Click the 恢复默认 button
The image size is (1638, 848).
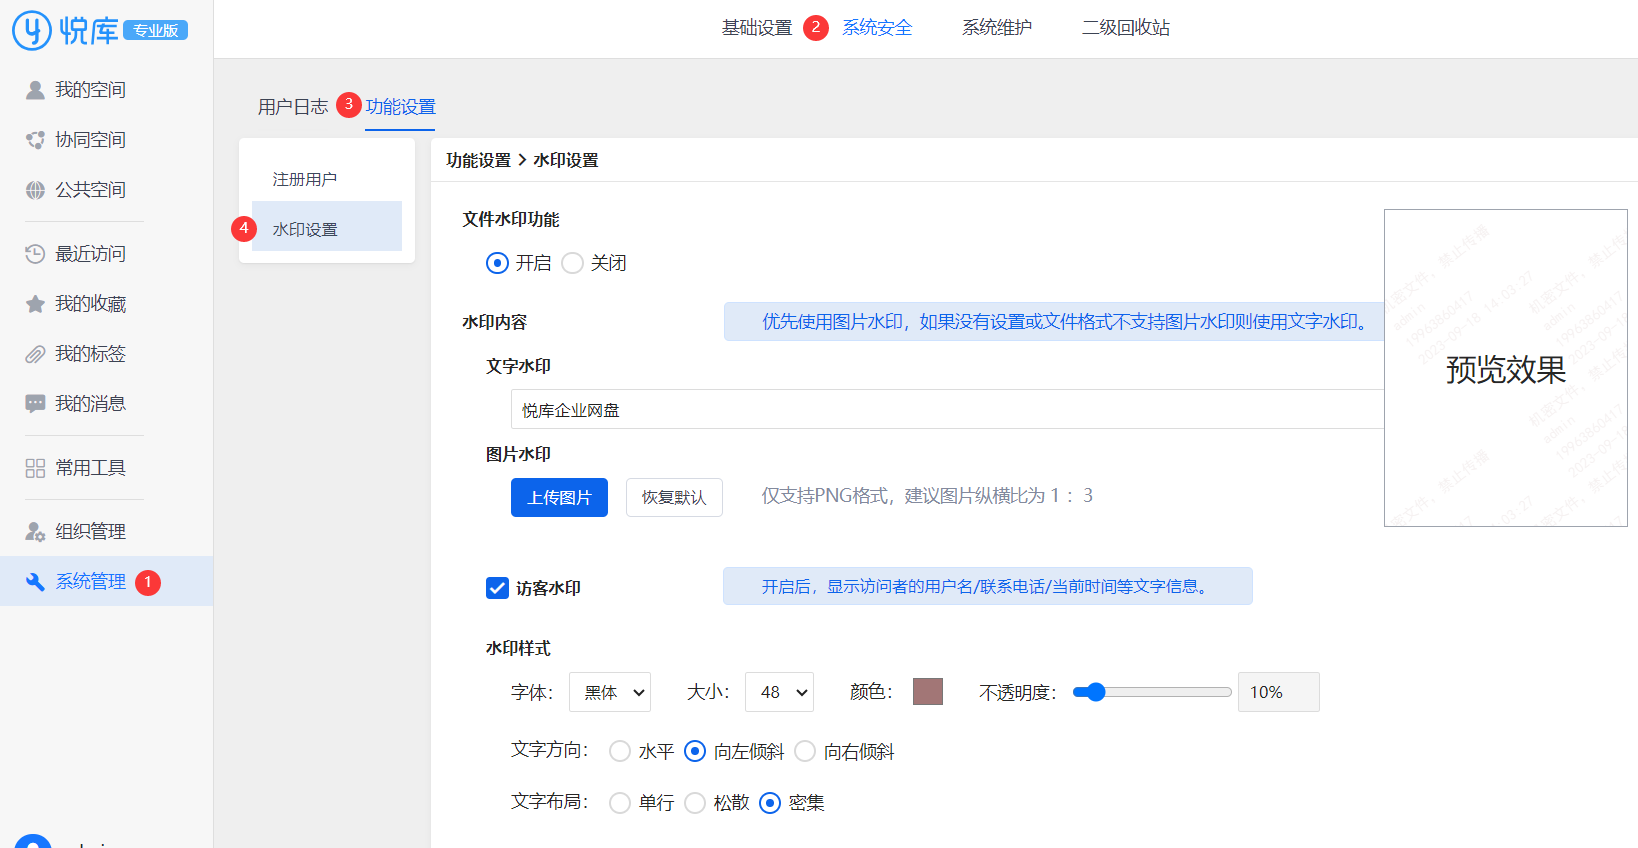pos(674,497)
